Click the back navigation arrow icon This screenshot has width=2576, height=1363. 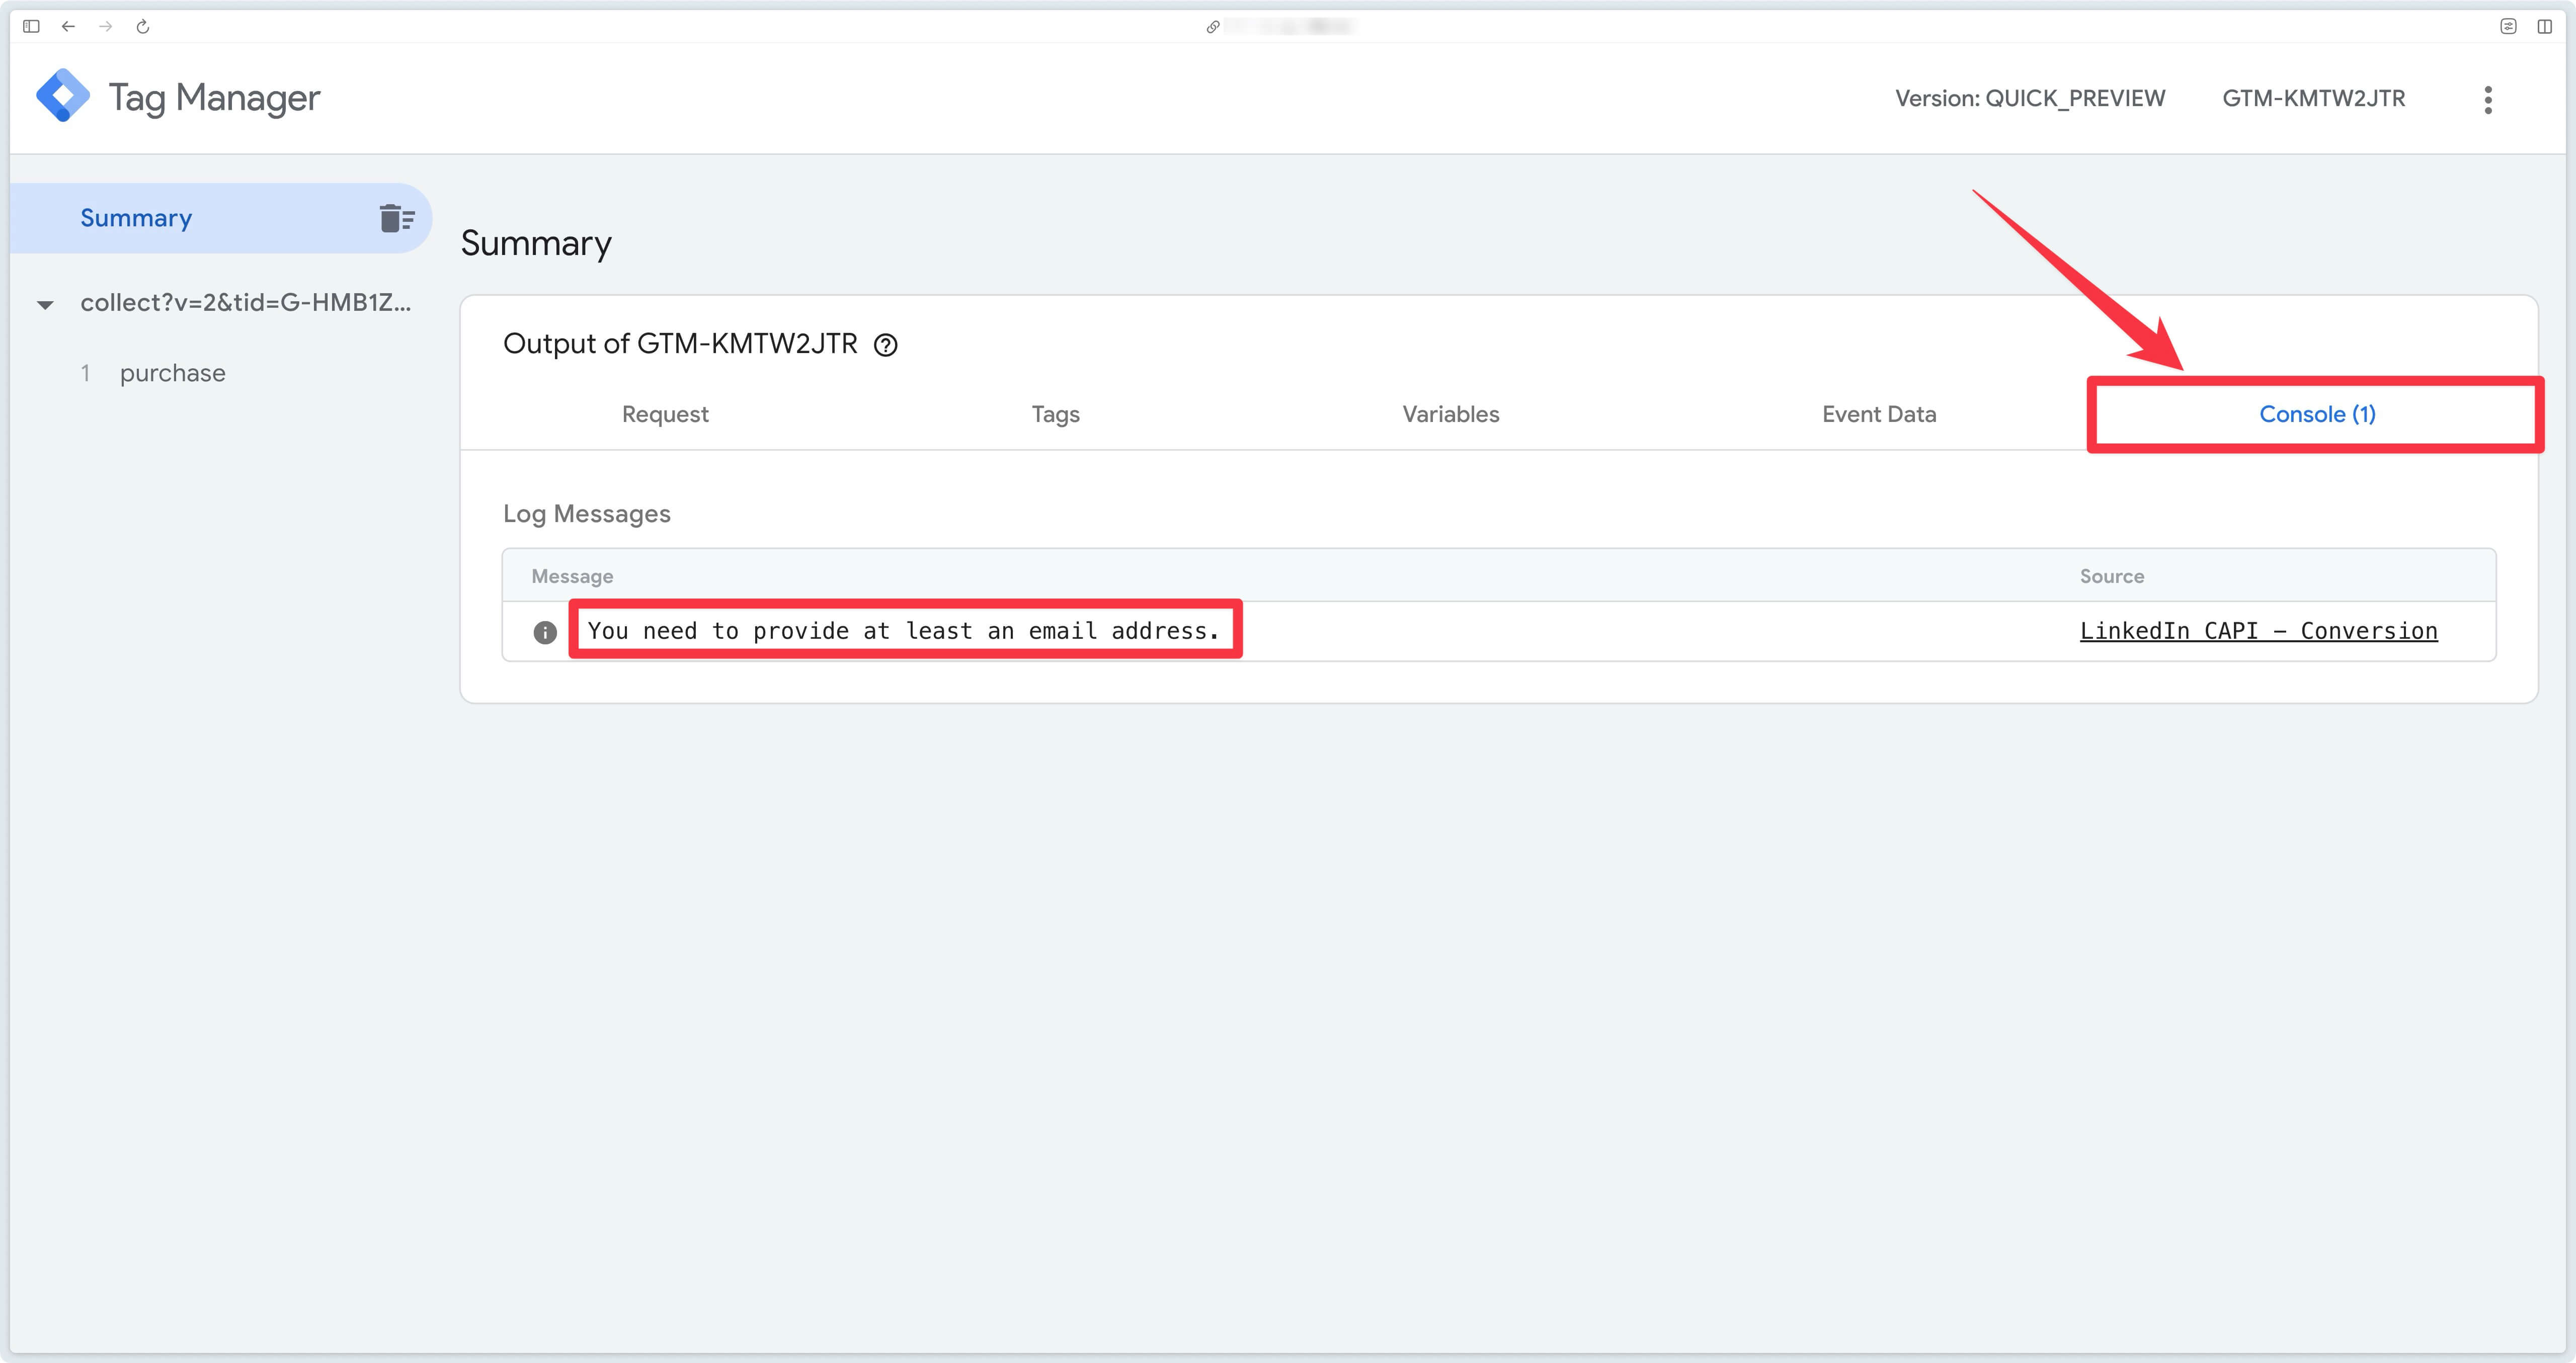pos(68,26)
